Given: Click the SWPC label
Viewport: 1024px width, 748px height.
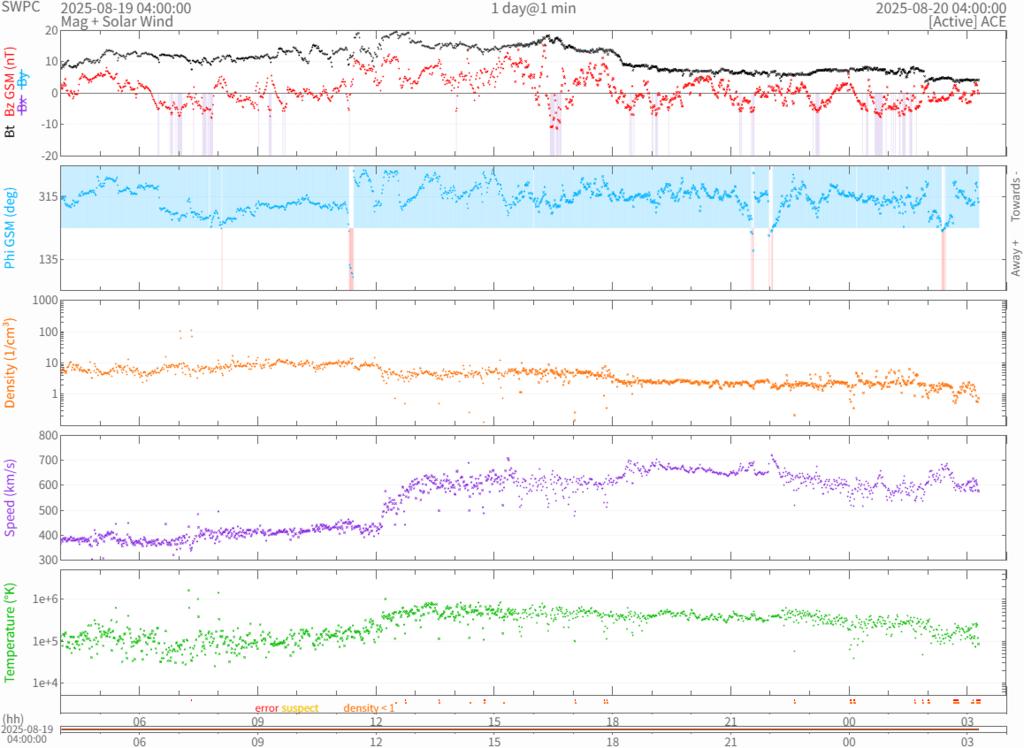Looking at the screenshot, I should coord(22,8).
